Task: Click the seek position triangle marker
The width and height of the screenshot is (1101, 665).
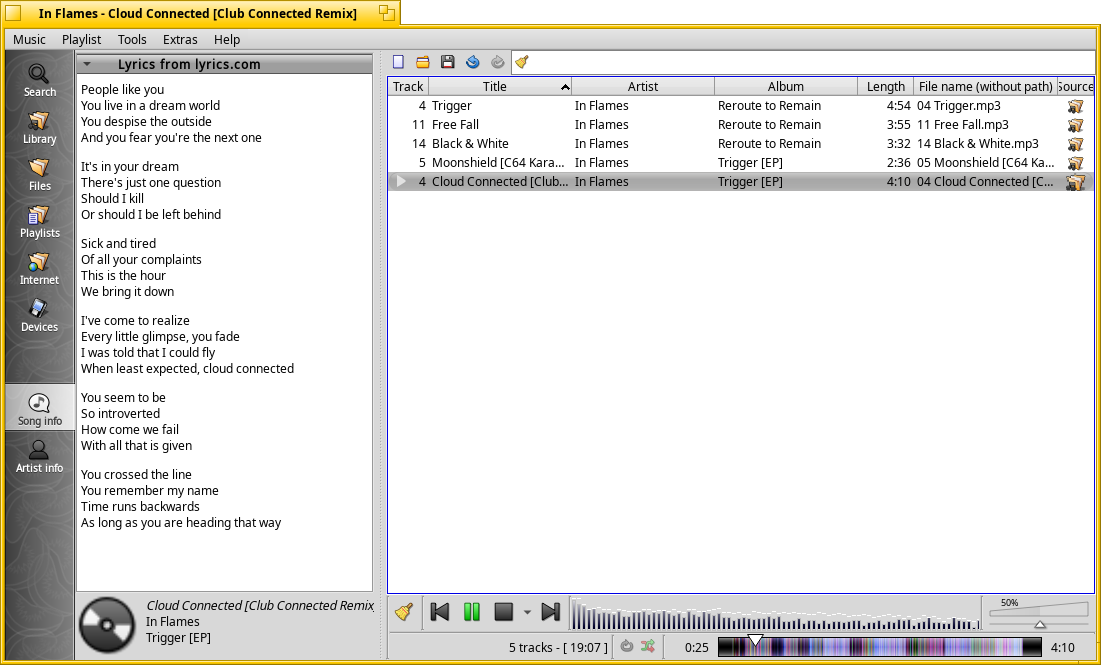Action: [755, 640]
